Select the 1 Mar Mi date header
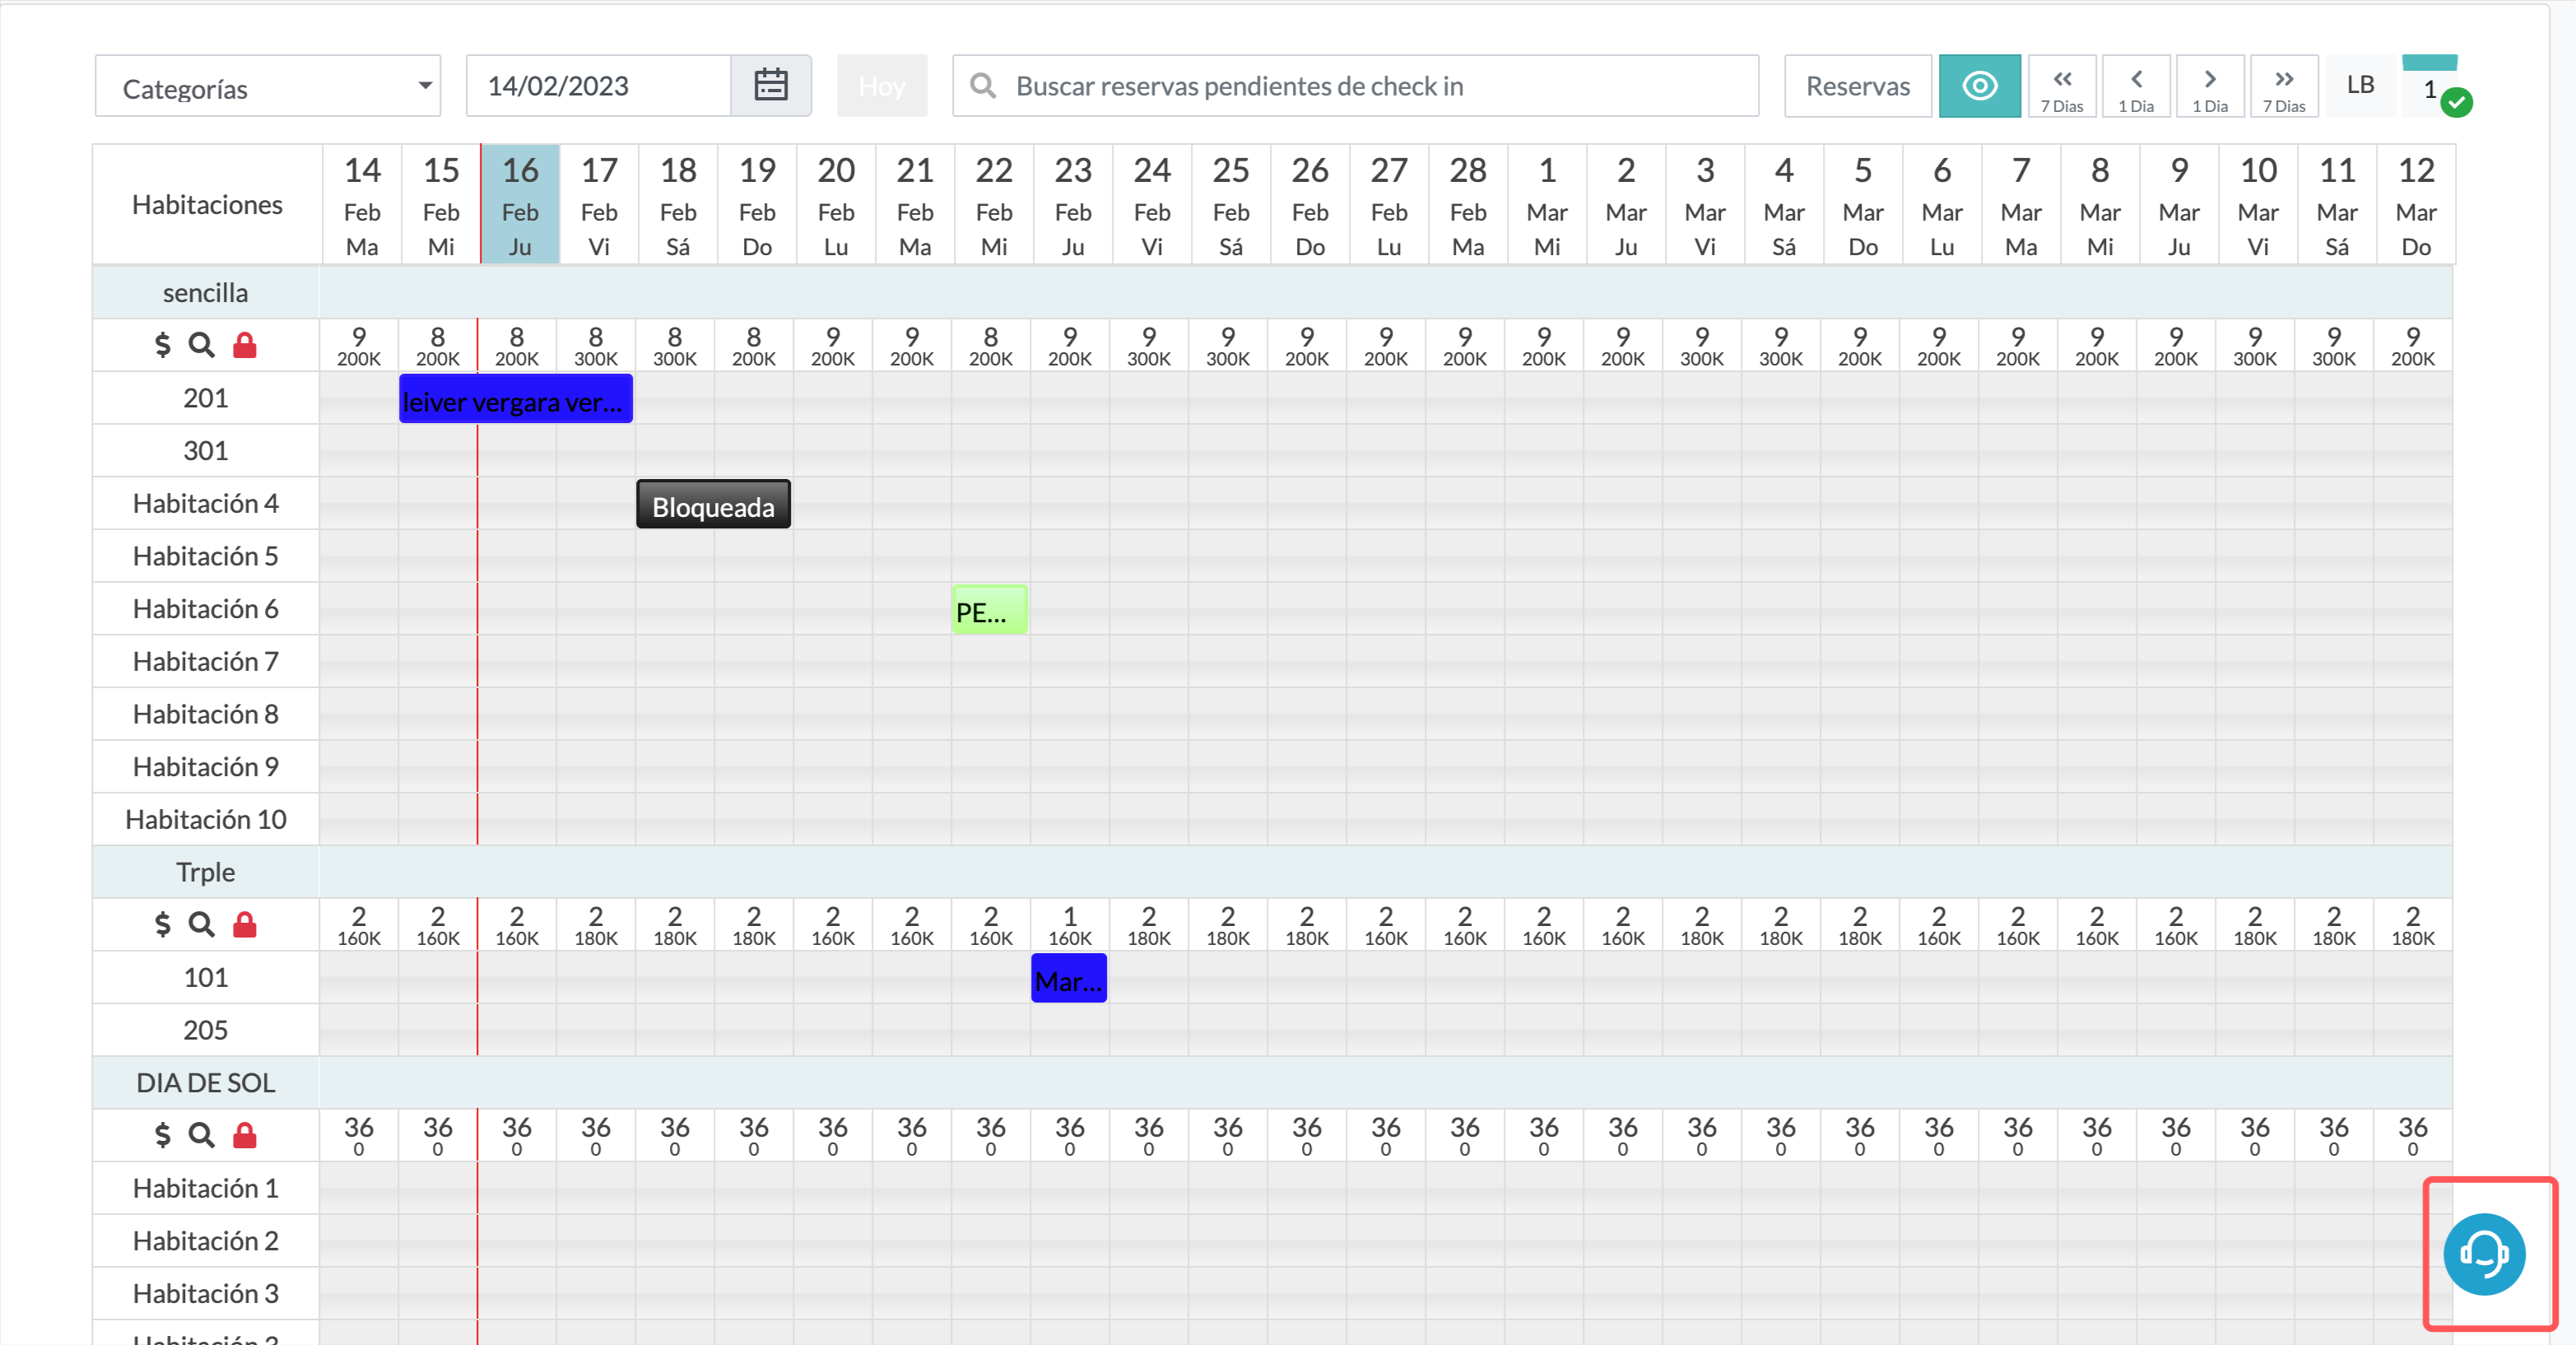The width and height of the screenshot is (2576, 1345). (1547, 204)
